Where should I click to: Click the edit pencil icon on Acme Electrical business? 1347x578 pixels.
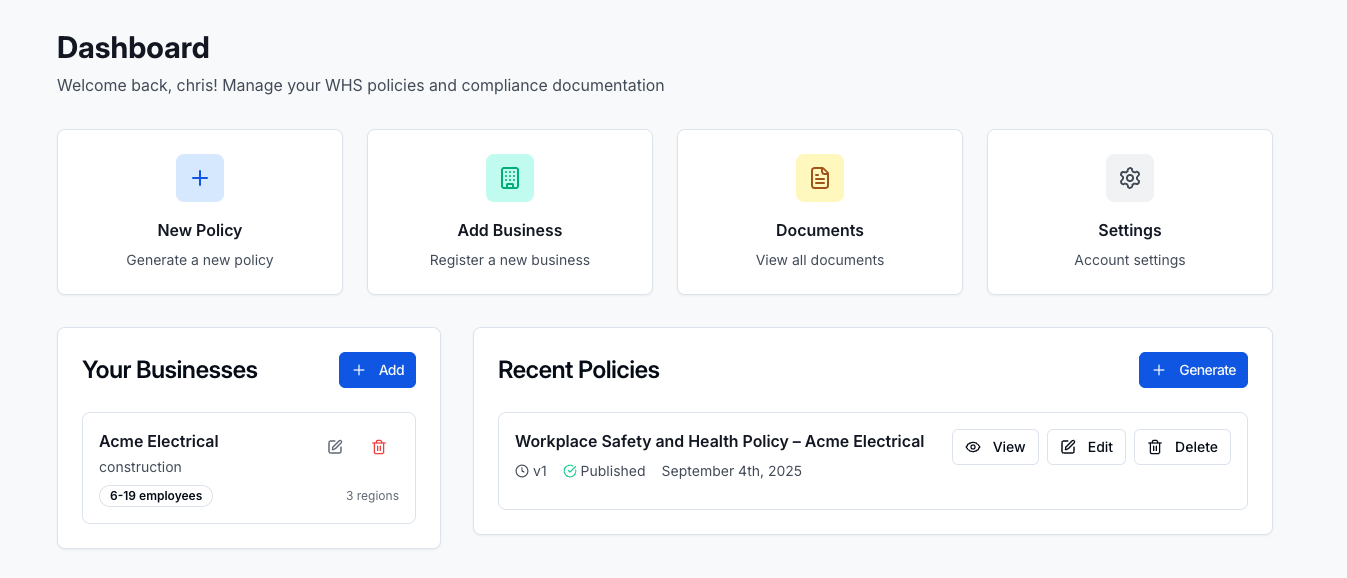(335, 447)
